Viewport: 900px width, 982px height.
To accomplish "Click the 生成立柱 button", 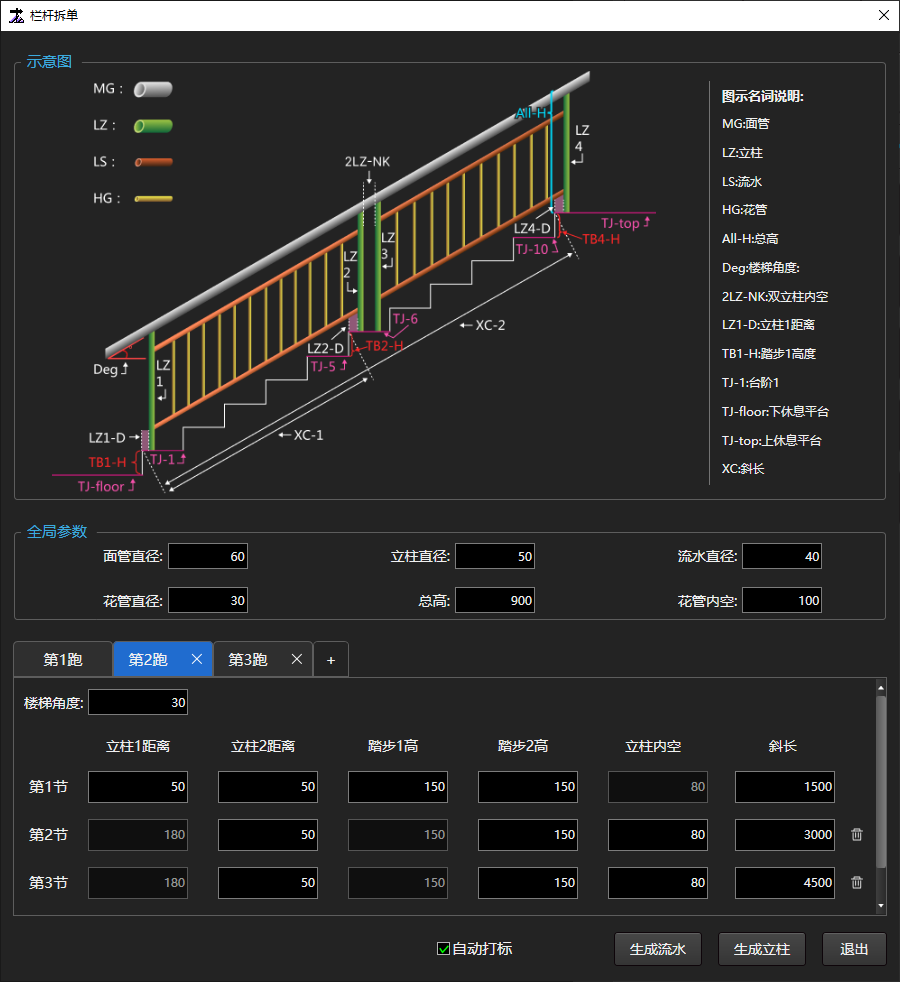I will 762,949.
